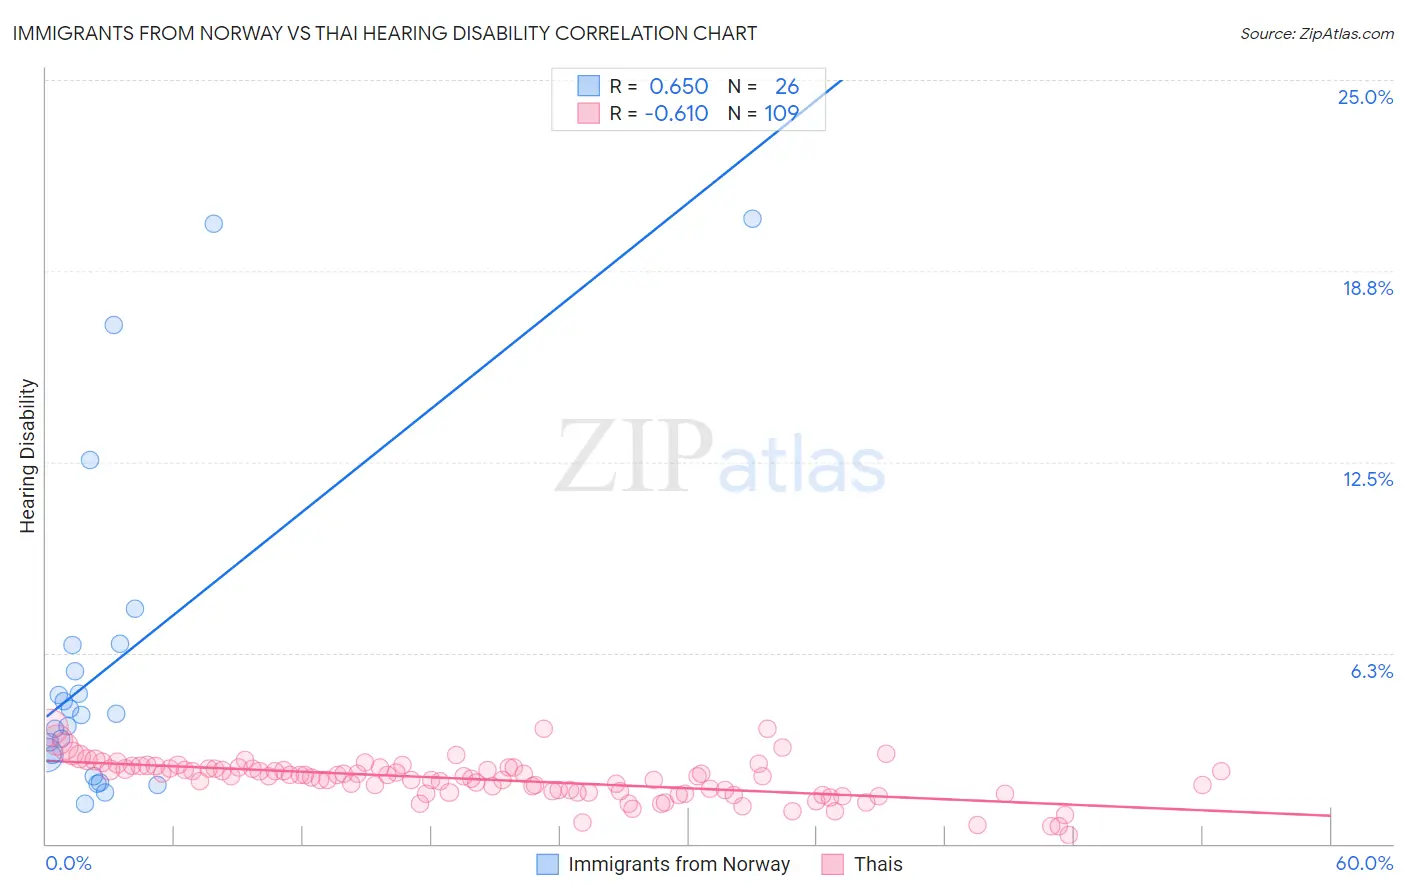Click the chart title text

tap(385, 33)
